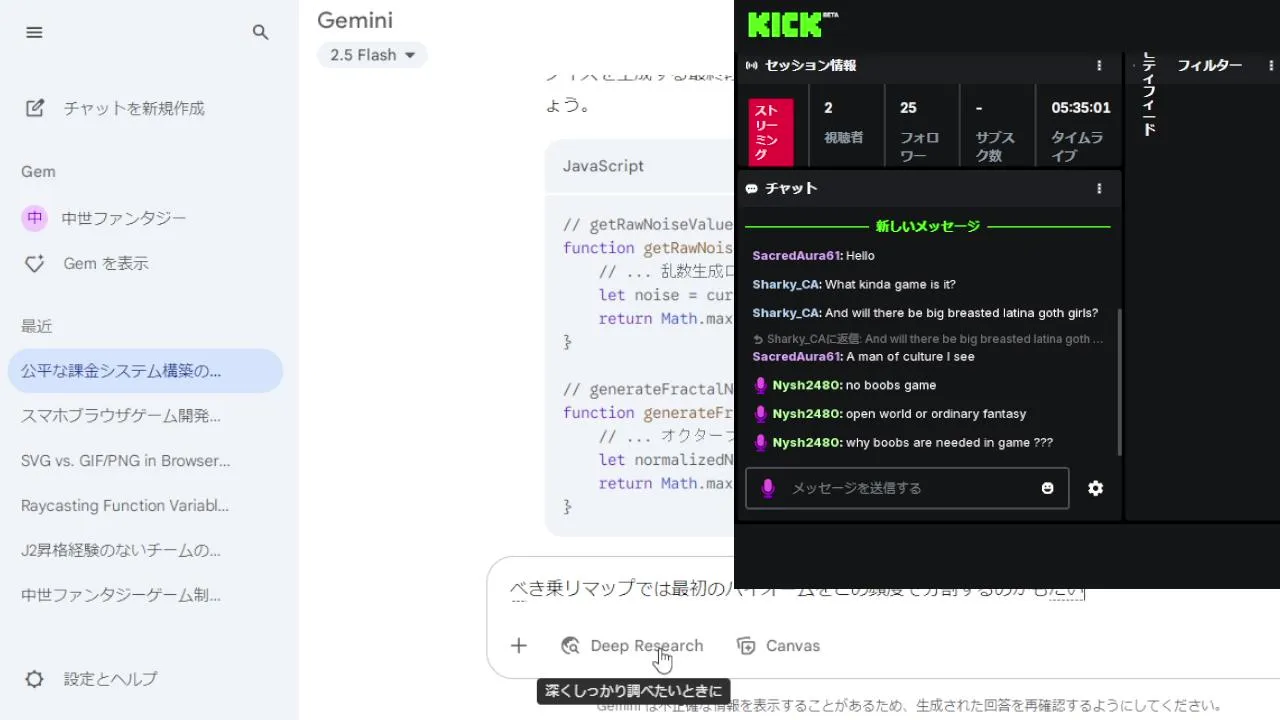Click the フィルター panel header

[1209, 65]
